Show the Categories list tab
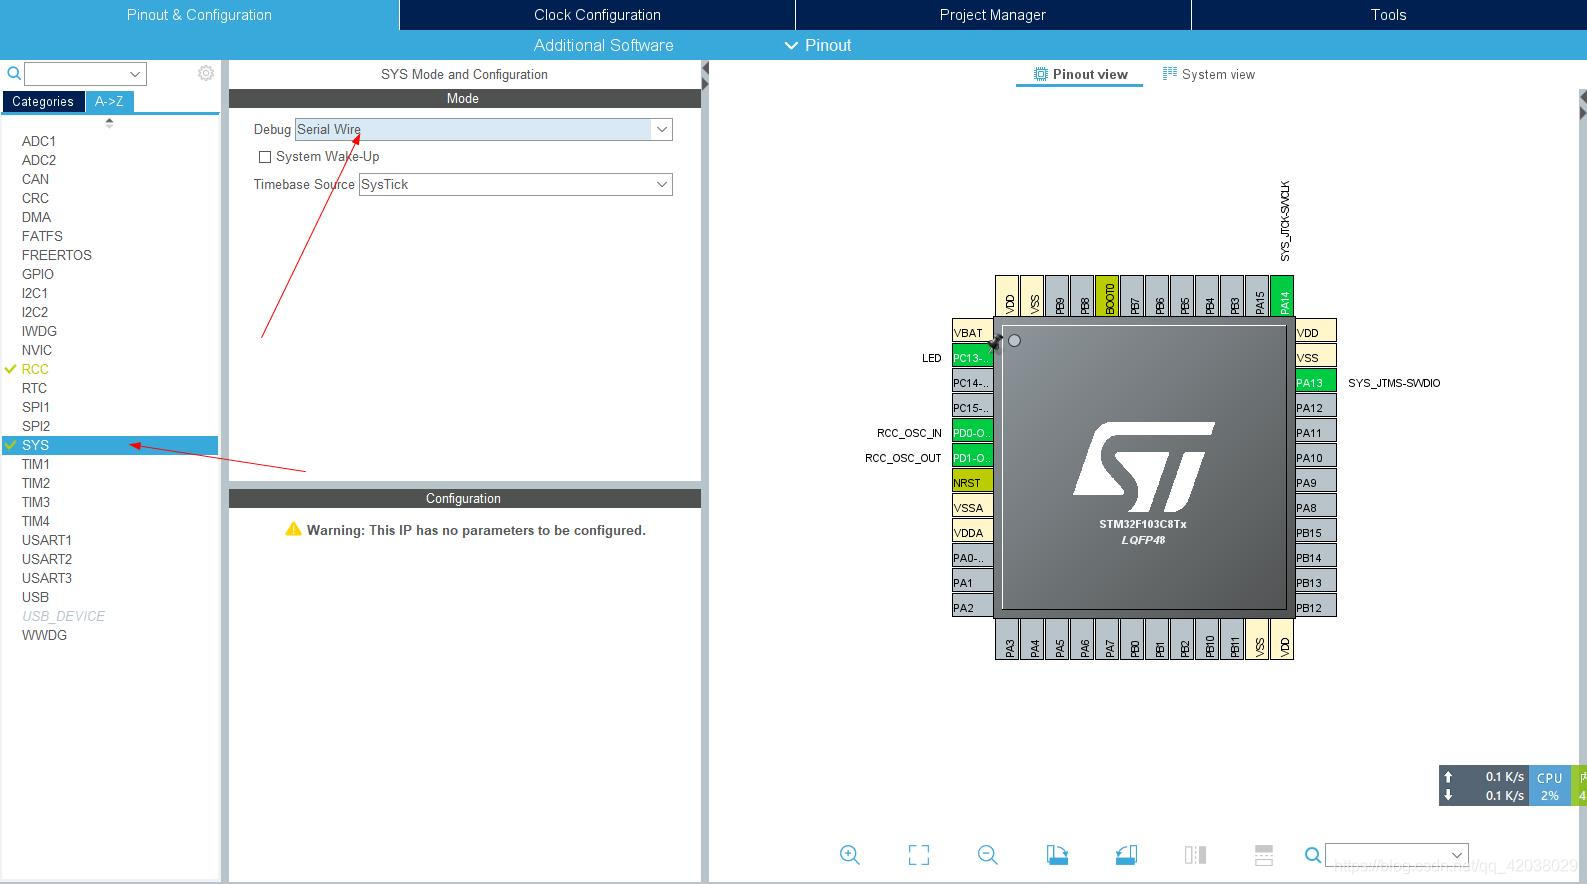This screenshot has height=884, width=1587. pos(43,101)
